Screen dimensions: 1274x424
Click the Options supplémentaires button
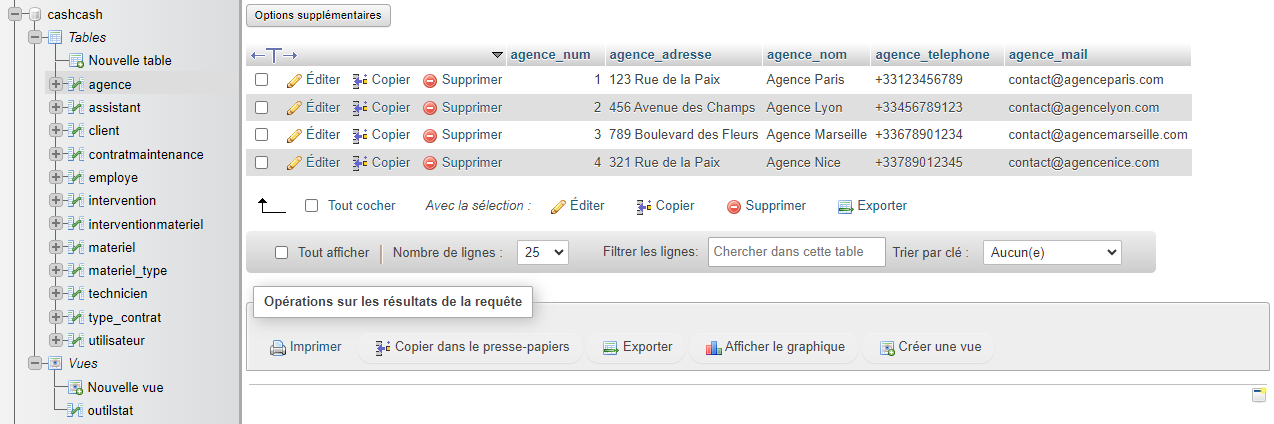point(319,15)
